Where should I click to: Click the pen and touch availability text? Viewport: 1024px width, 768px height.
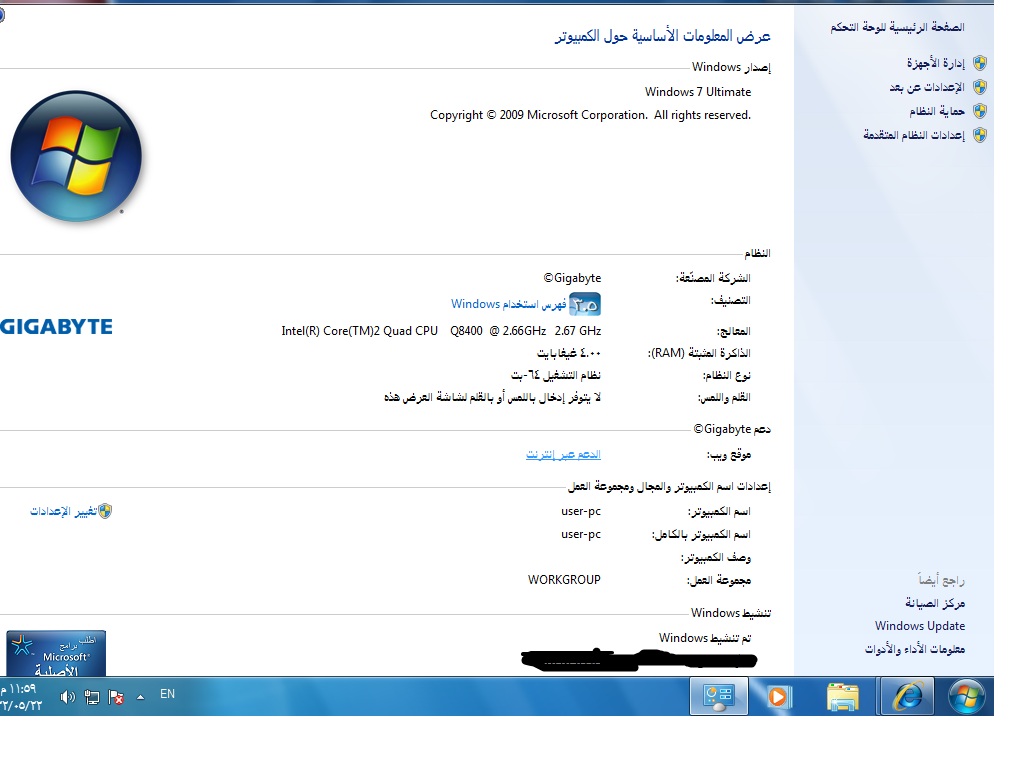pos(492,398)
